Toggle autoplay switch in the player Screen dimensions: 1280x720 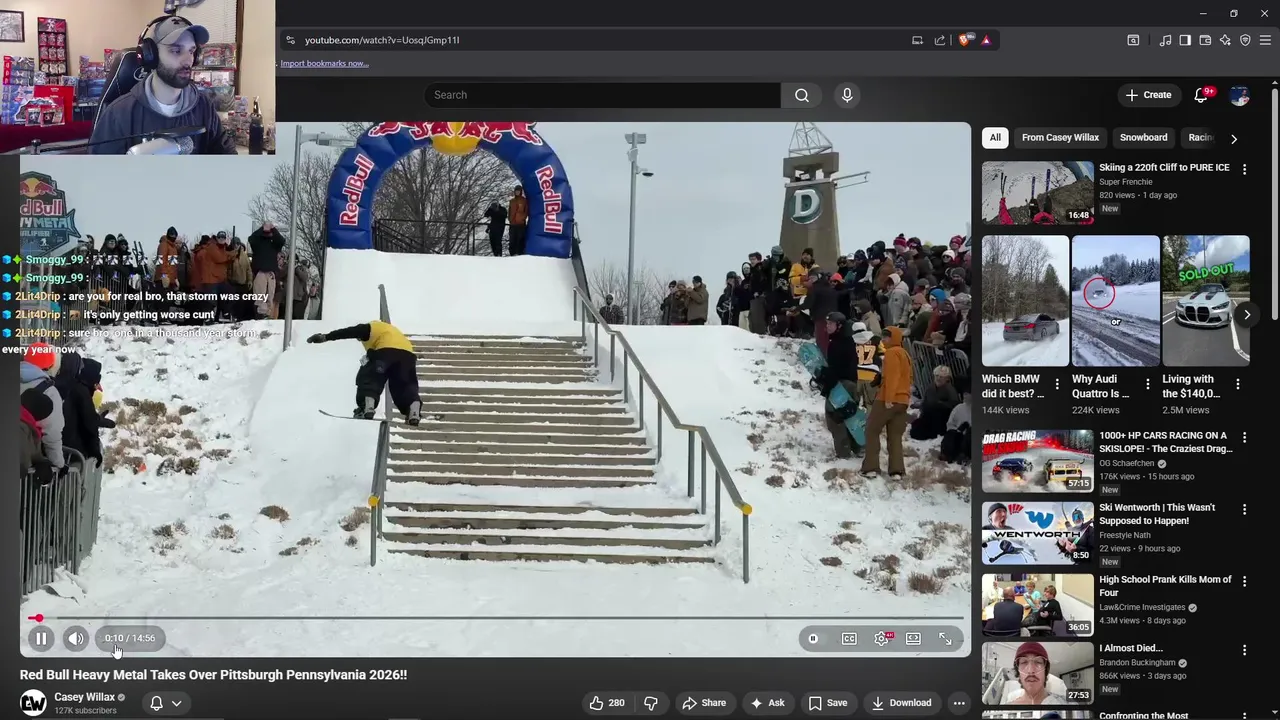pyautogui.click(x=813, y=638)
